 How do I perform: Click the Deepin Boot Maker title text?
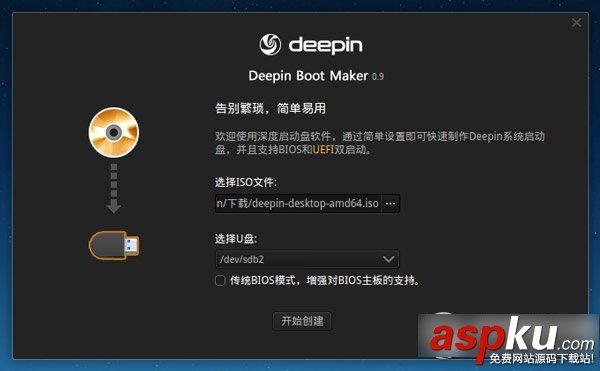pos(308,76)
